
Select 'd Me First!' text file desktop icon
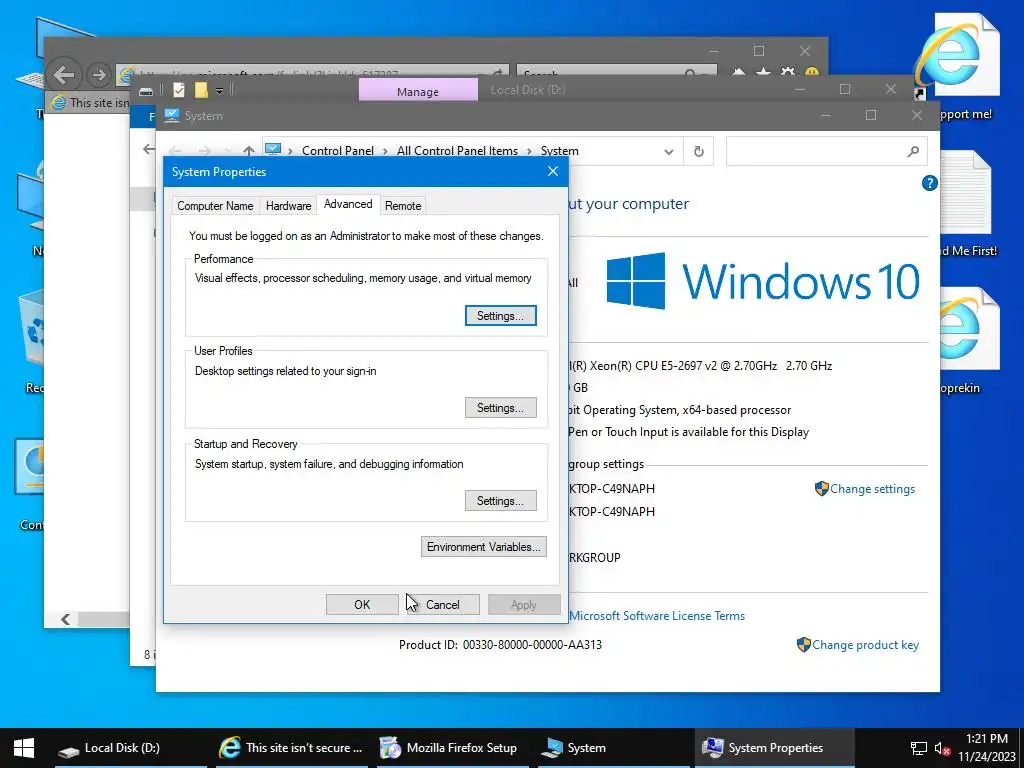pyautogui.click(x=967, y=204)
